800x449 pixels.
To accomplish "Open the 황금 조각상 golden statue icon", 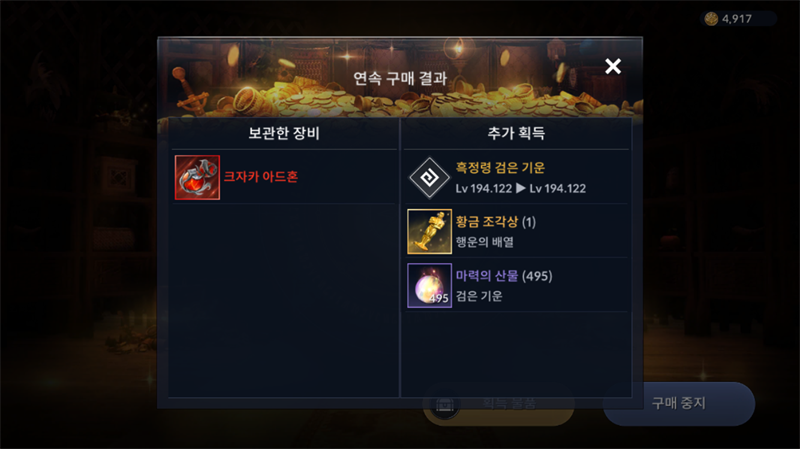I will click(430, 232).
